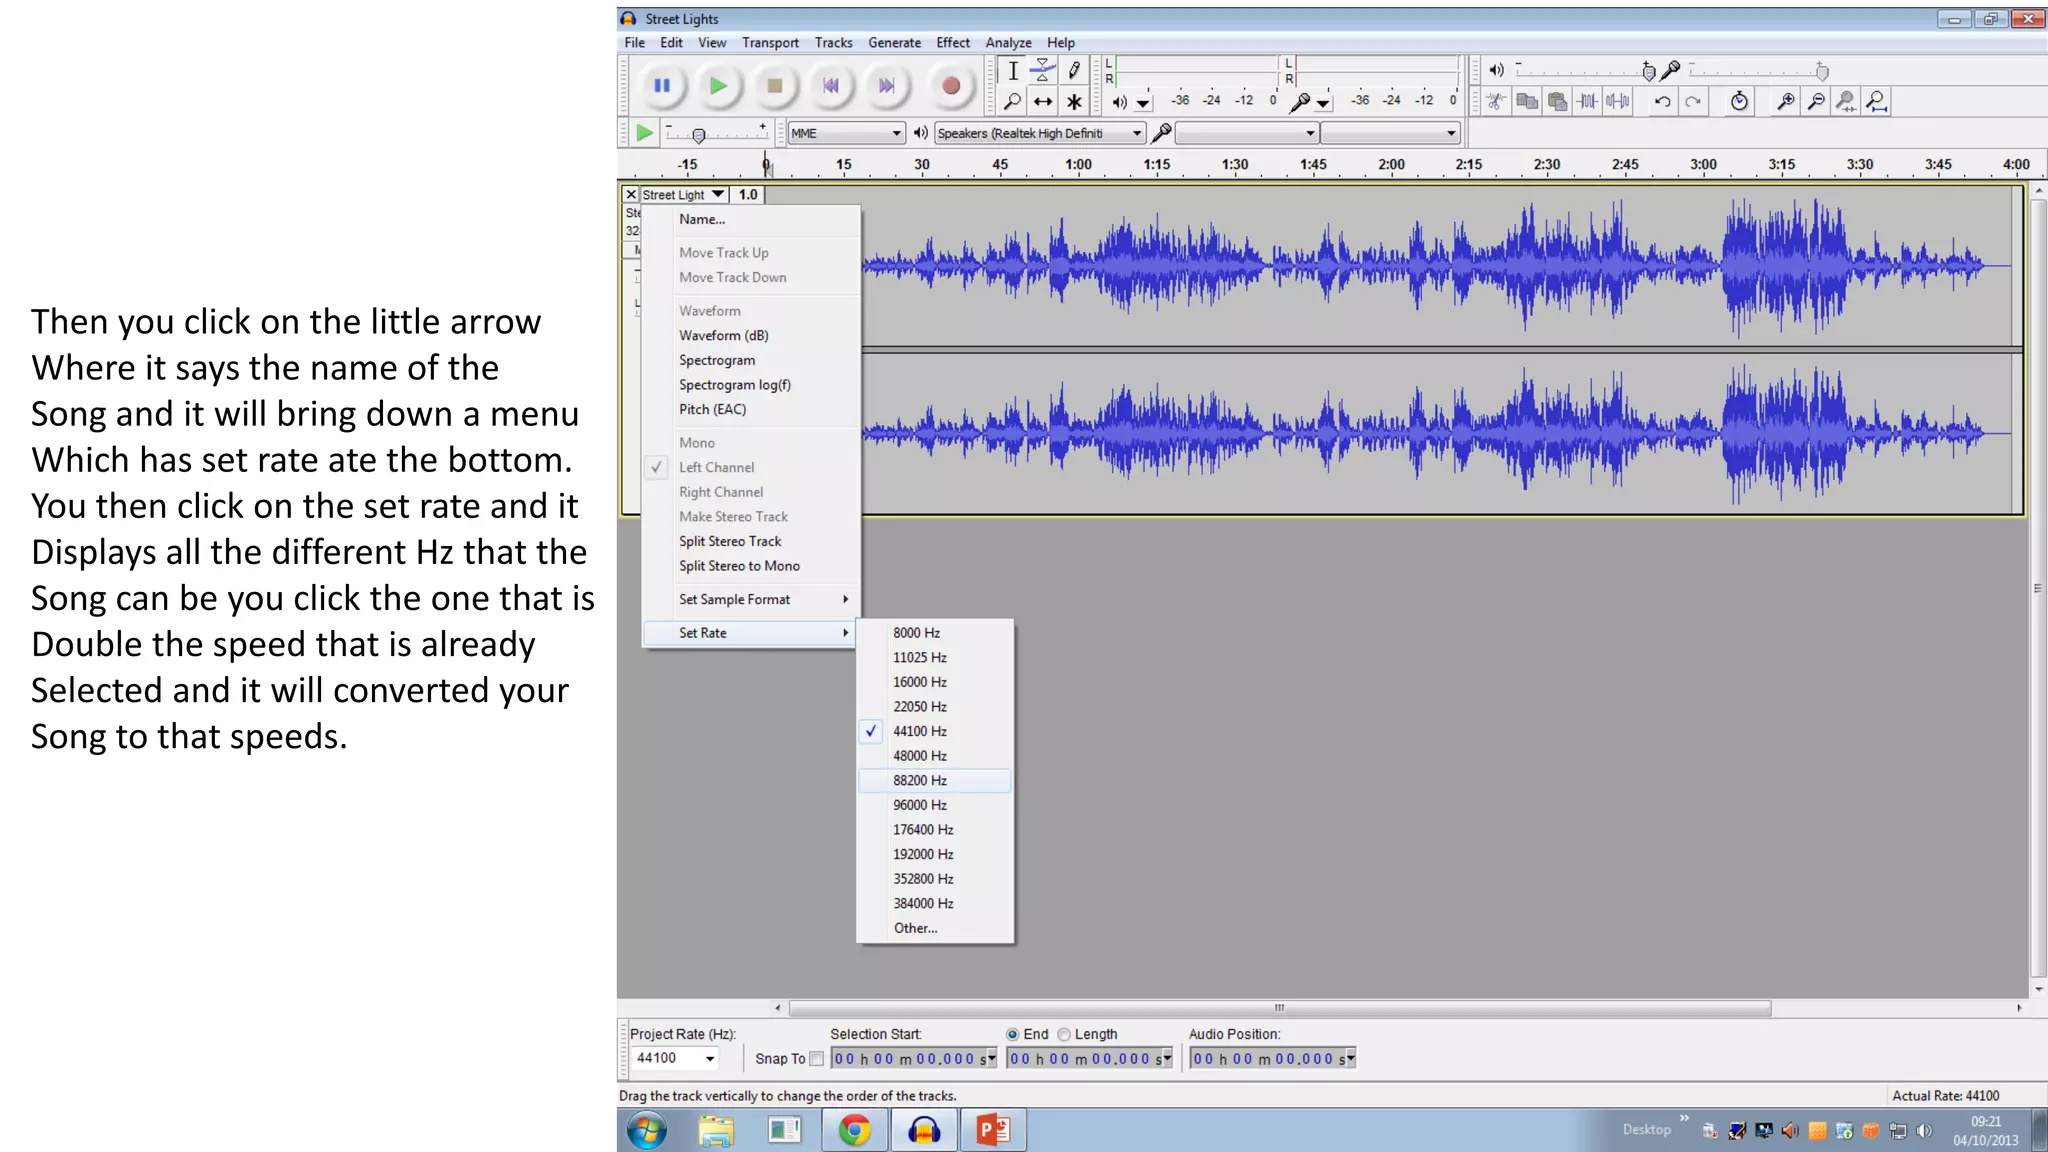Start playback with the green Play button

[x=718, y=86]
